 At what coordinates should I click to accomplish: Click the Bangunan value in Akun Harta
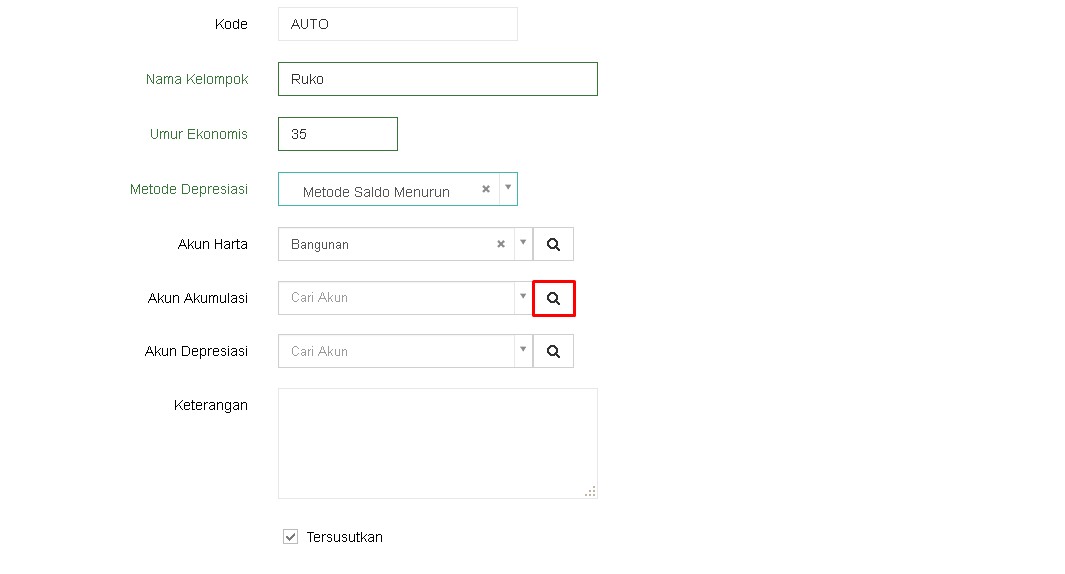(x=320, y=244)
